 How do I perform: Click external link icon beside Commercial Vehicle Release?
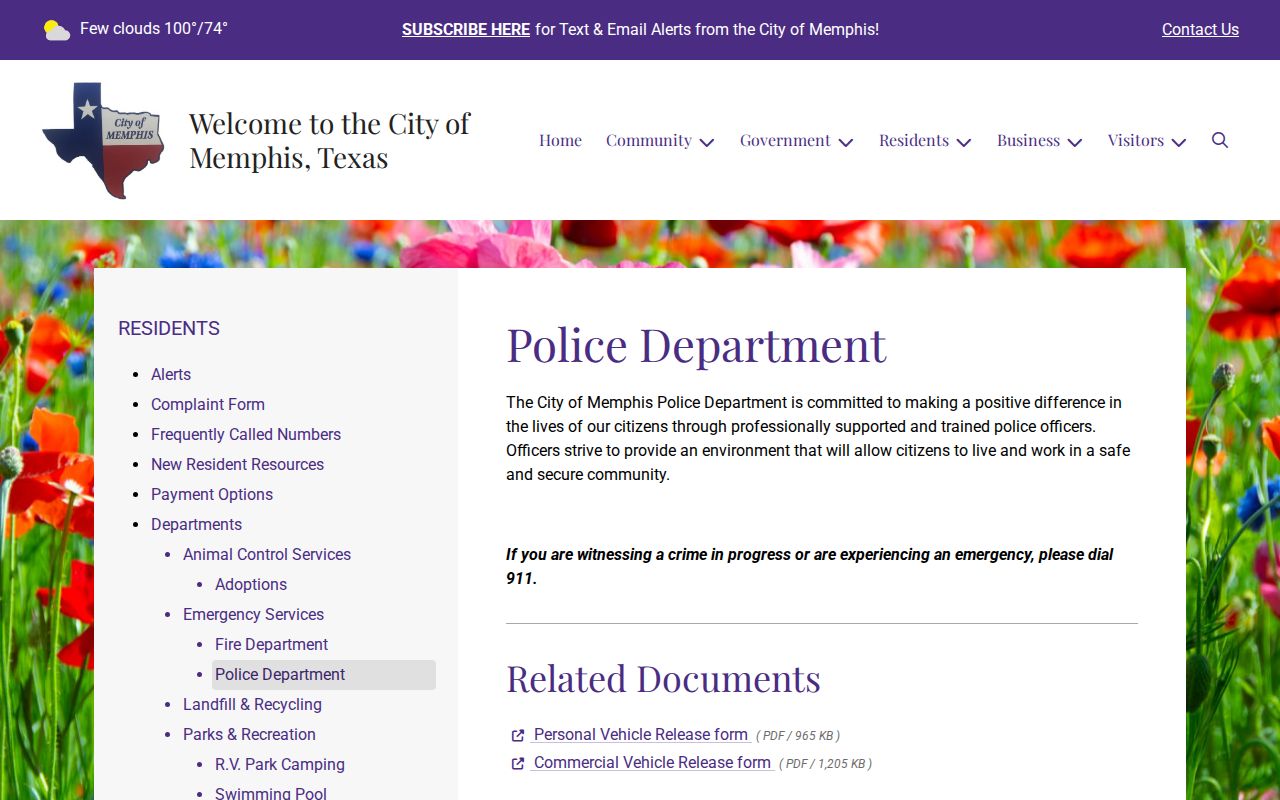coord(518,764)
